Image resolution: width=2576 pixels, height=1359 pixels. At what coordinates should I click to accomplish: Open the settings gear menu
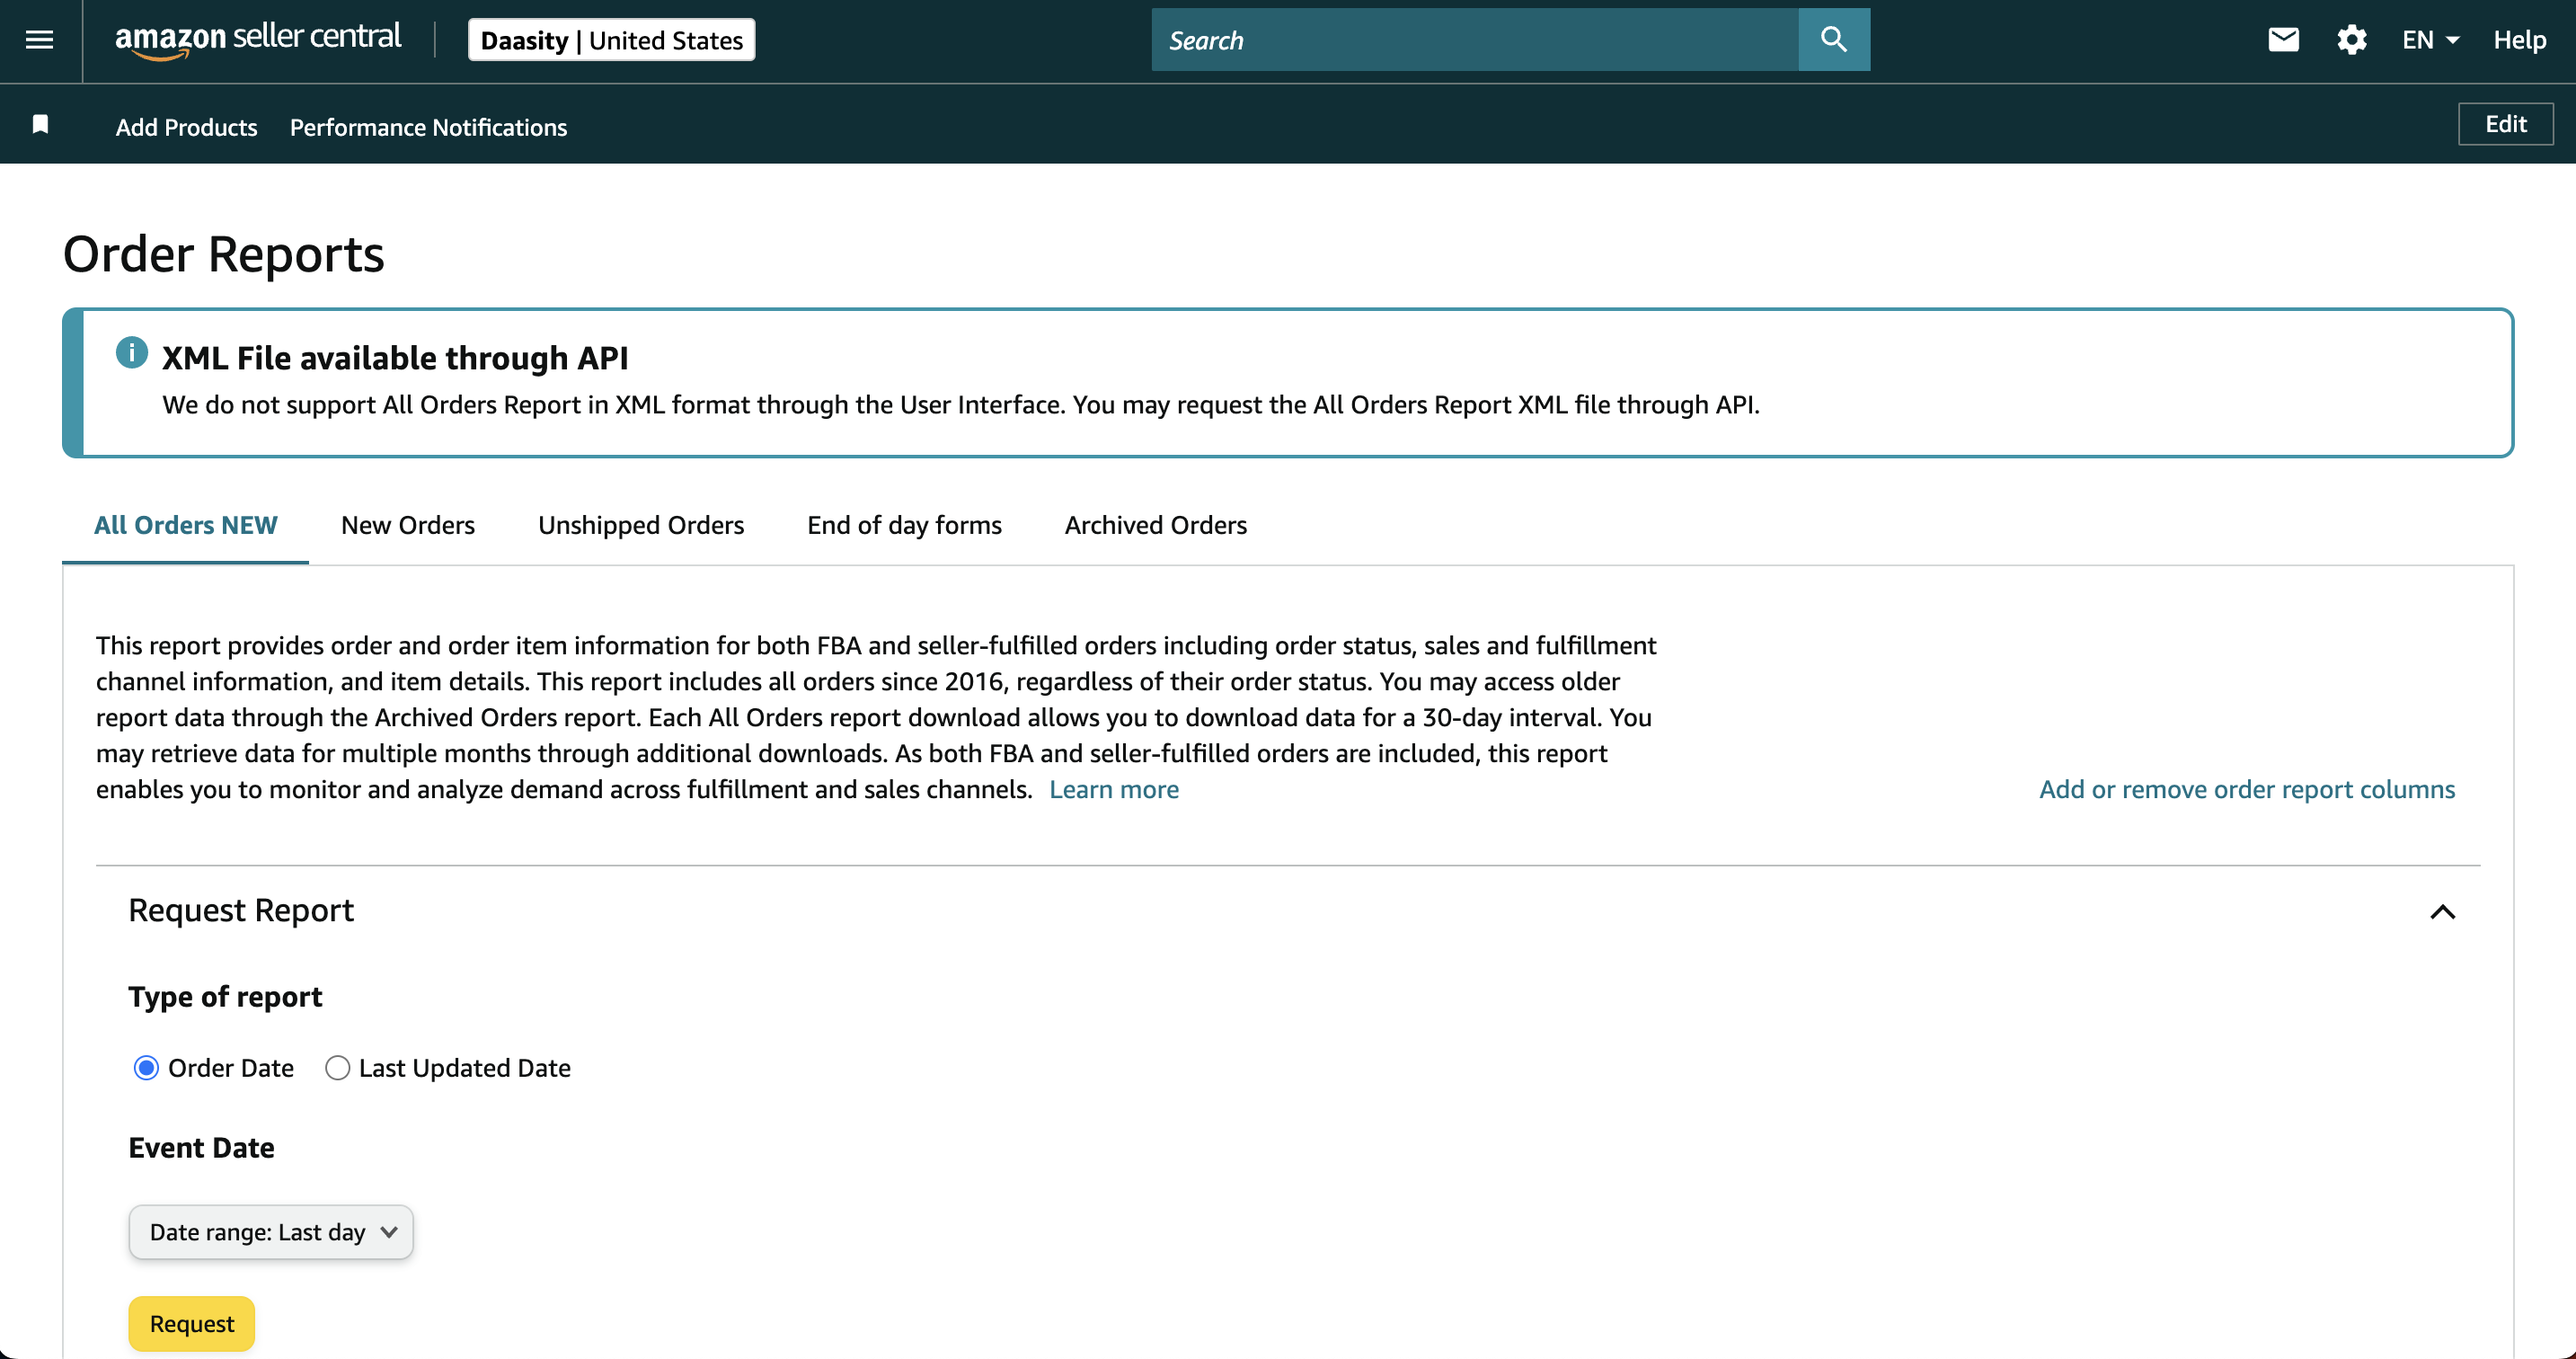click(x=2351, y=39)
